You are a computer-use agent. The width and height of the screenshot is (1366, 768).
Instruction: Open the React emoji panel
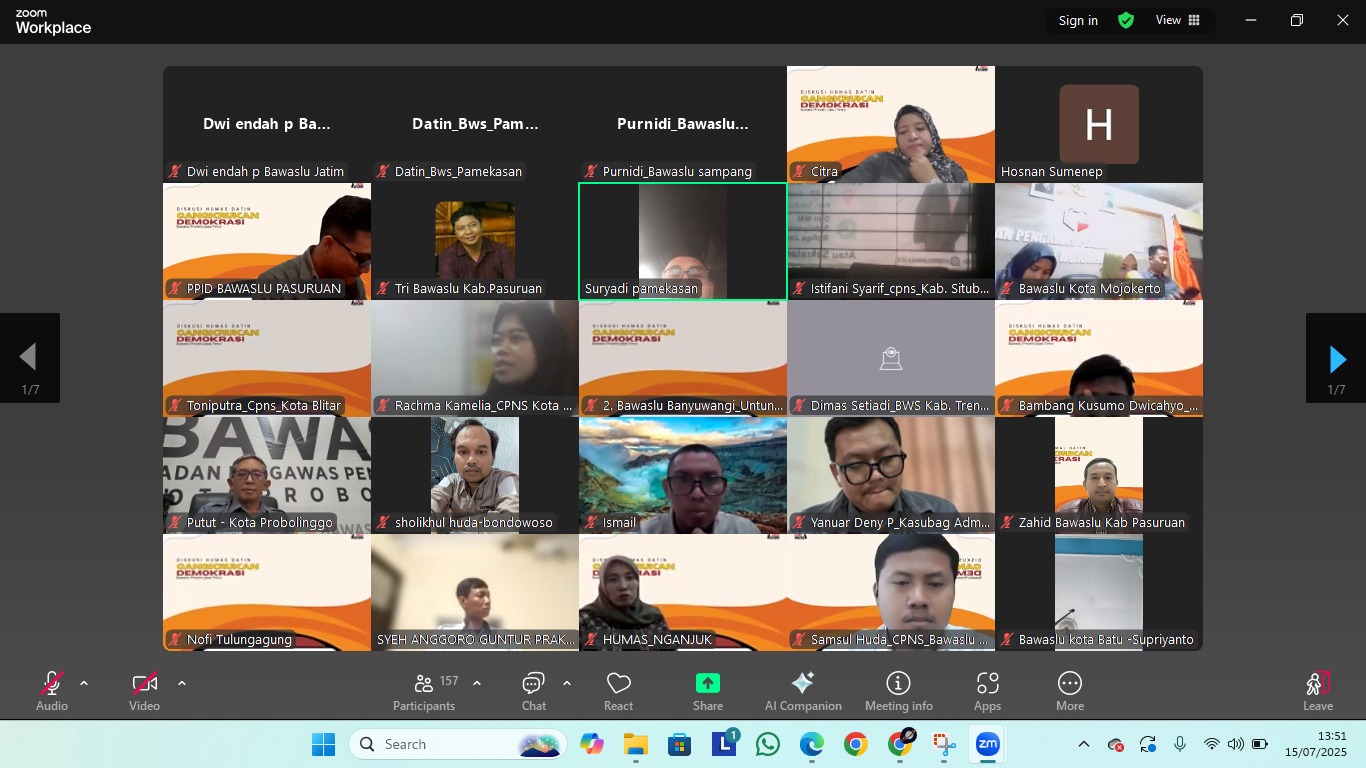click(x=618, y=690)
